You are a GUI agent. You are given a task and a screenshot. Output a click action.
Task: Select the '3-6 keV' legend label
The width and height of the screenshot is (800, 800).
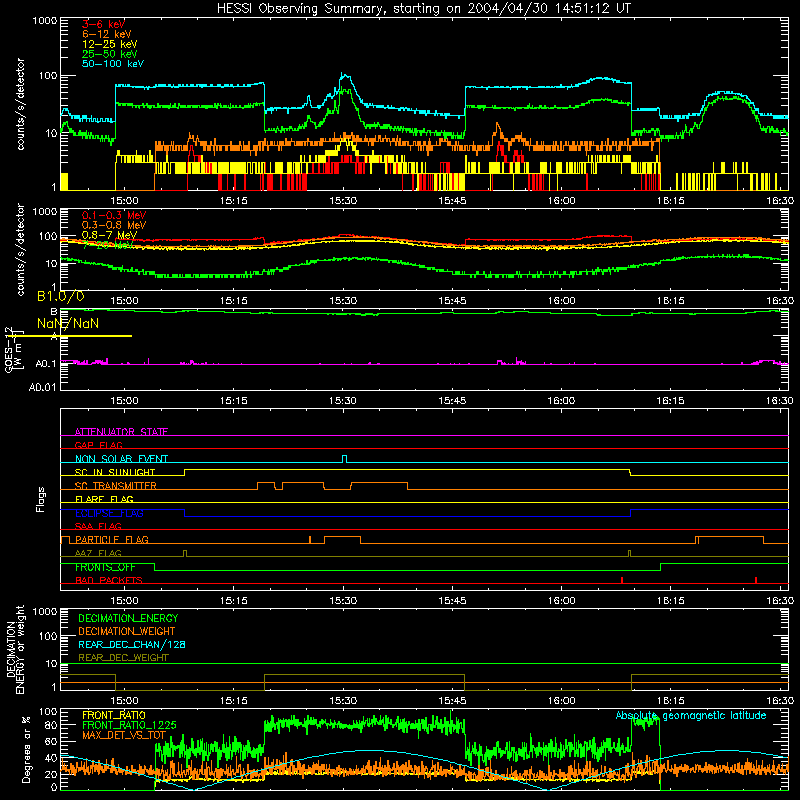(x=104, y=24)
